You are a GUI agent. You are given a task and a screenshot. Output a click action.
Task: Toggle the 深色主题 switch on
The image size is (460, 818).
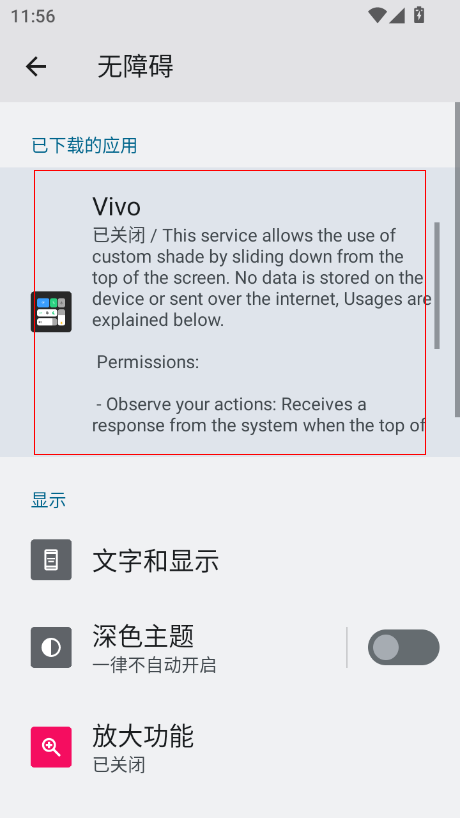[x=404, y=647]
